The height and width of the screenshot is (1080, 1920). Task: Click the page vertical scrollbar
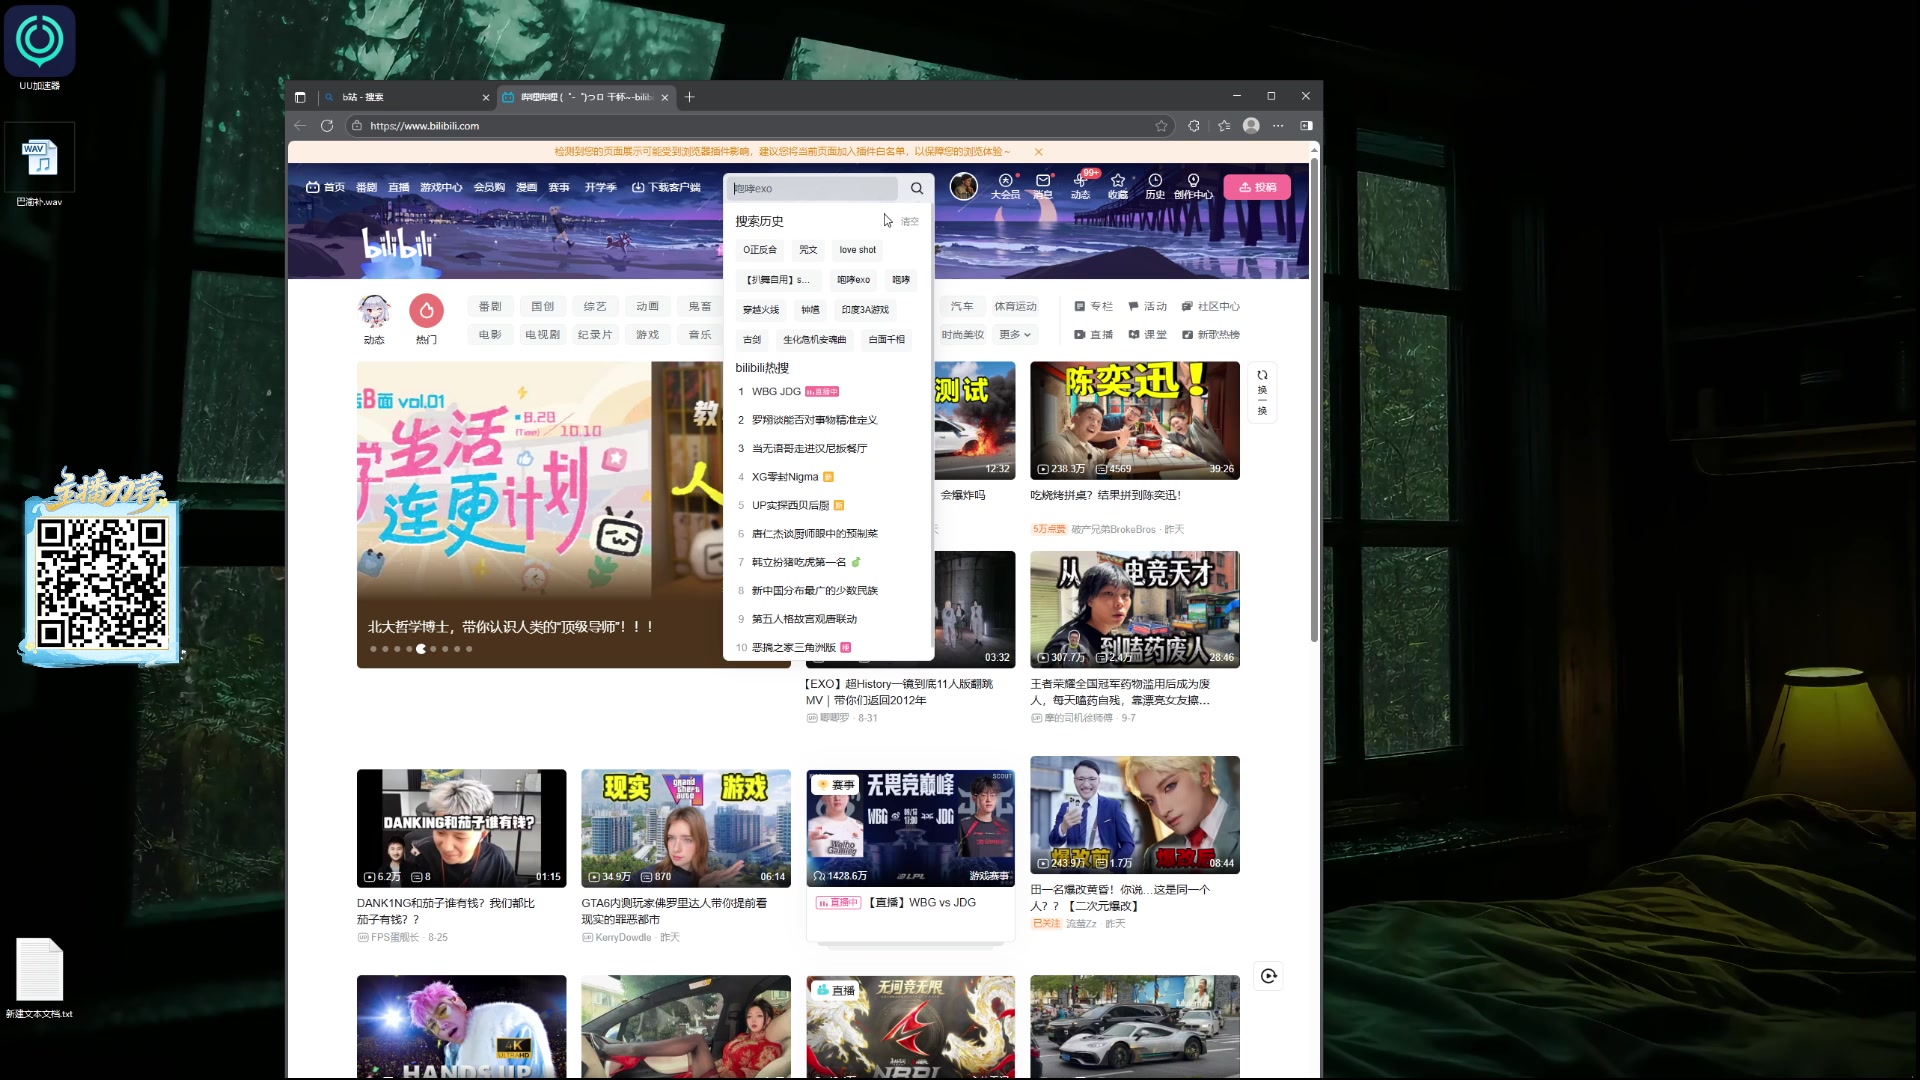pos(1314,400)
